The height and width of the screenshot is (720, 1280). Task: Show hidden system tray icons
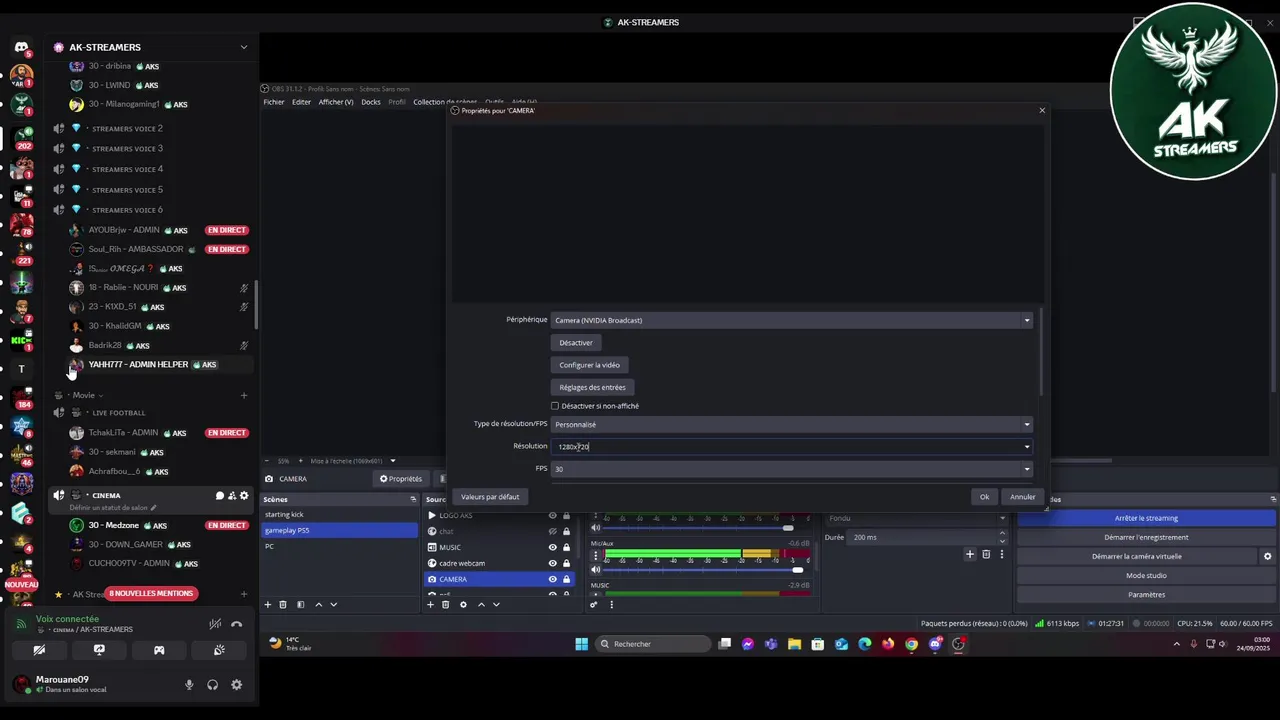[1176, 644]
